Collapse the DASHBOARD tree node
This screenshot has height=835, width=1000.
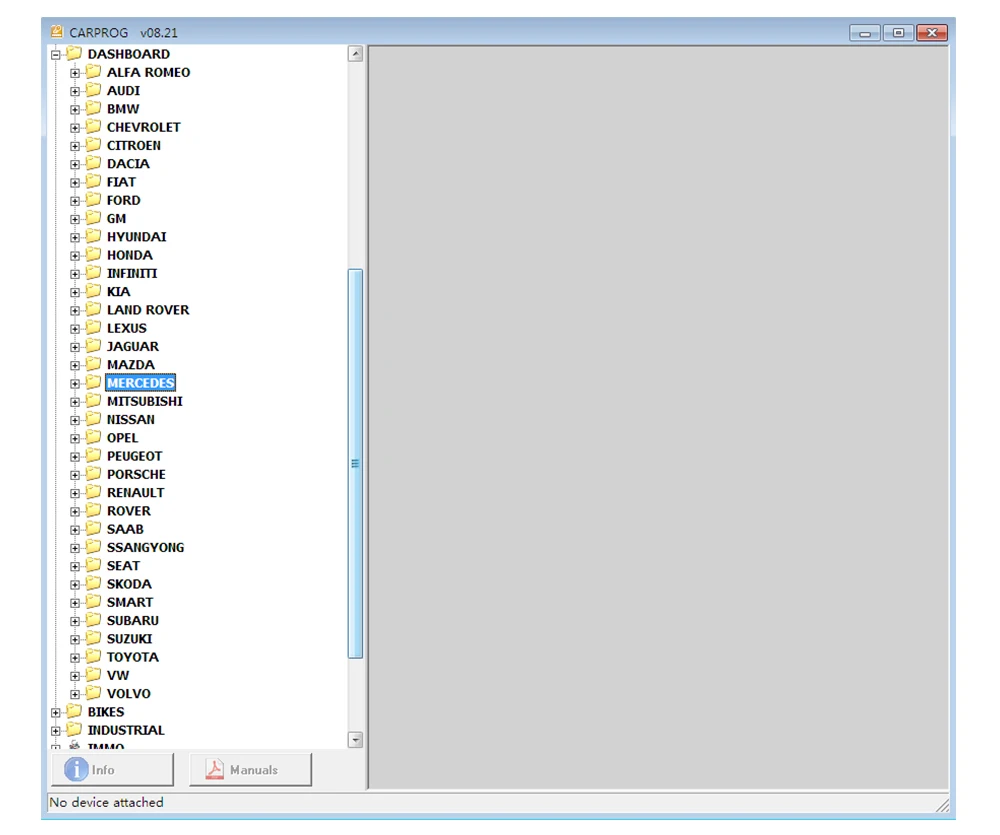pyautogui.click(x=55, y=55)
